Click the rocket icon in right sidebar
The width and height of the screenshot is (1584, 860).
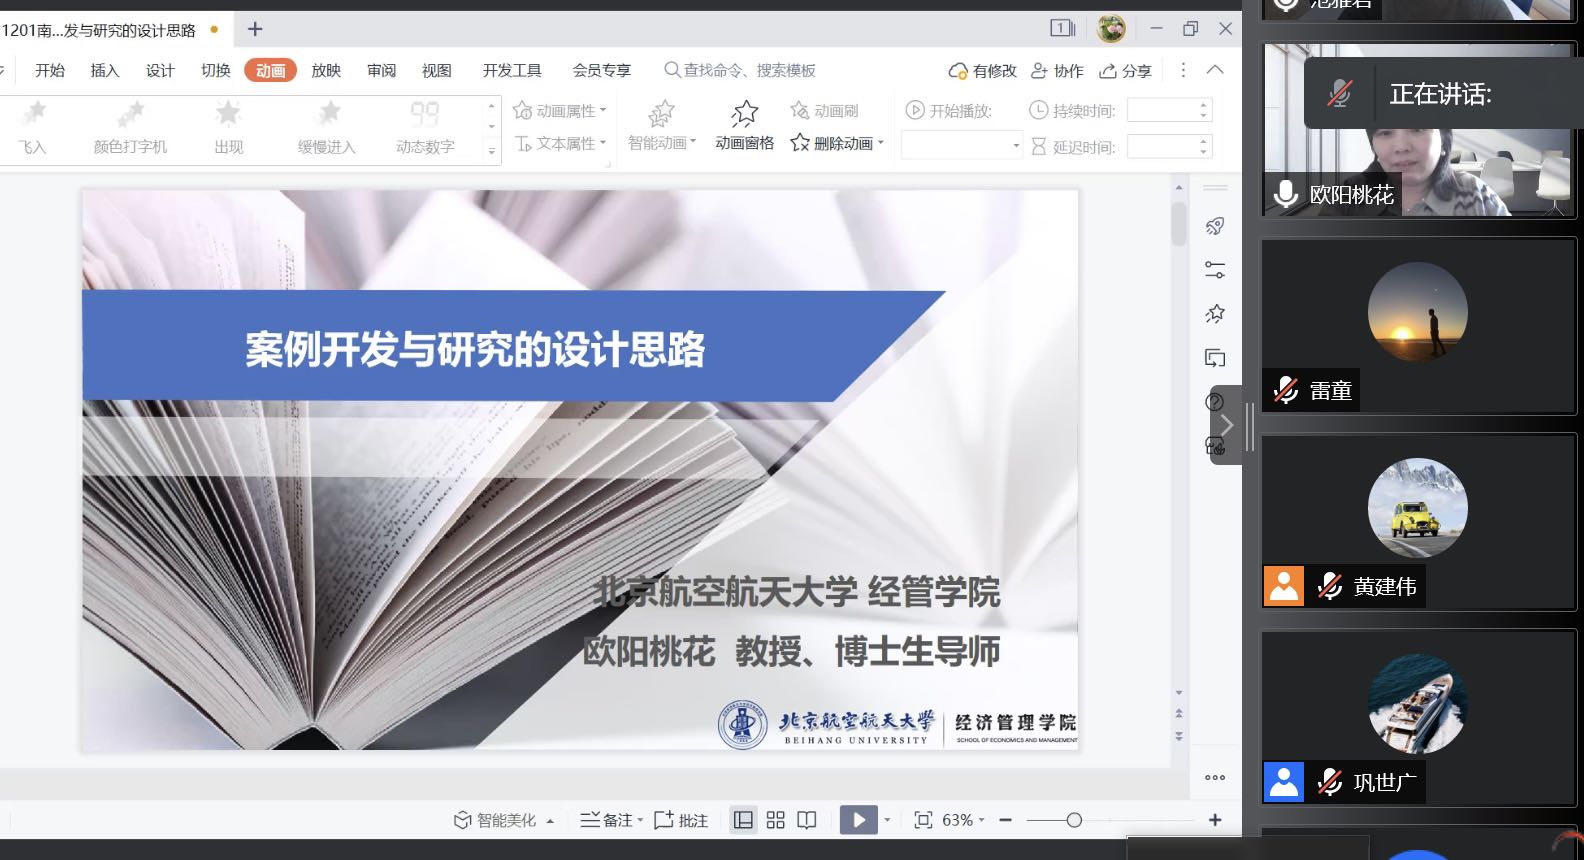(1215, 226)
